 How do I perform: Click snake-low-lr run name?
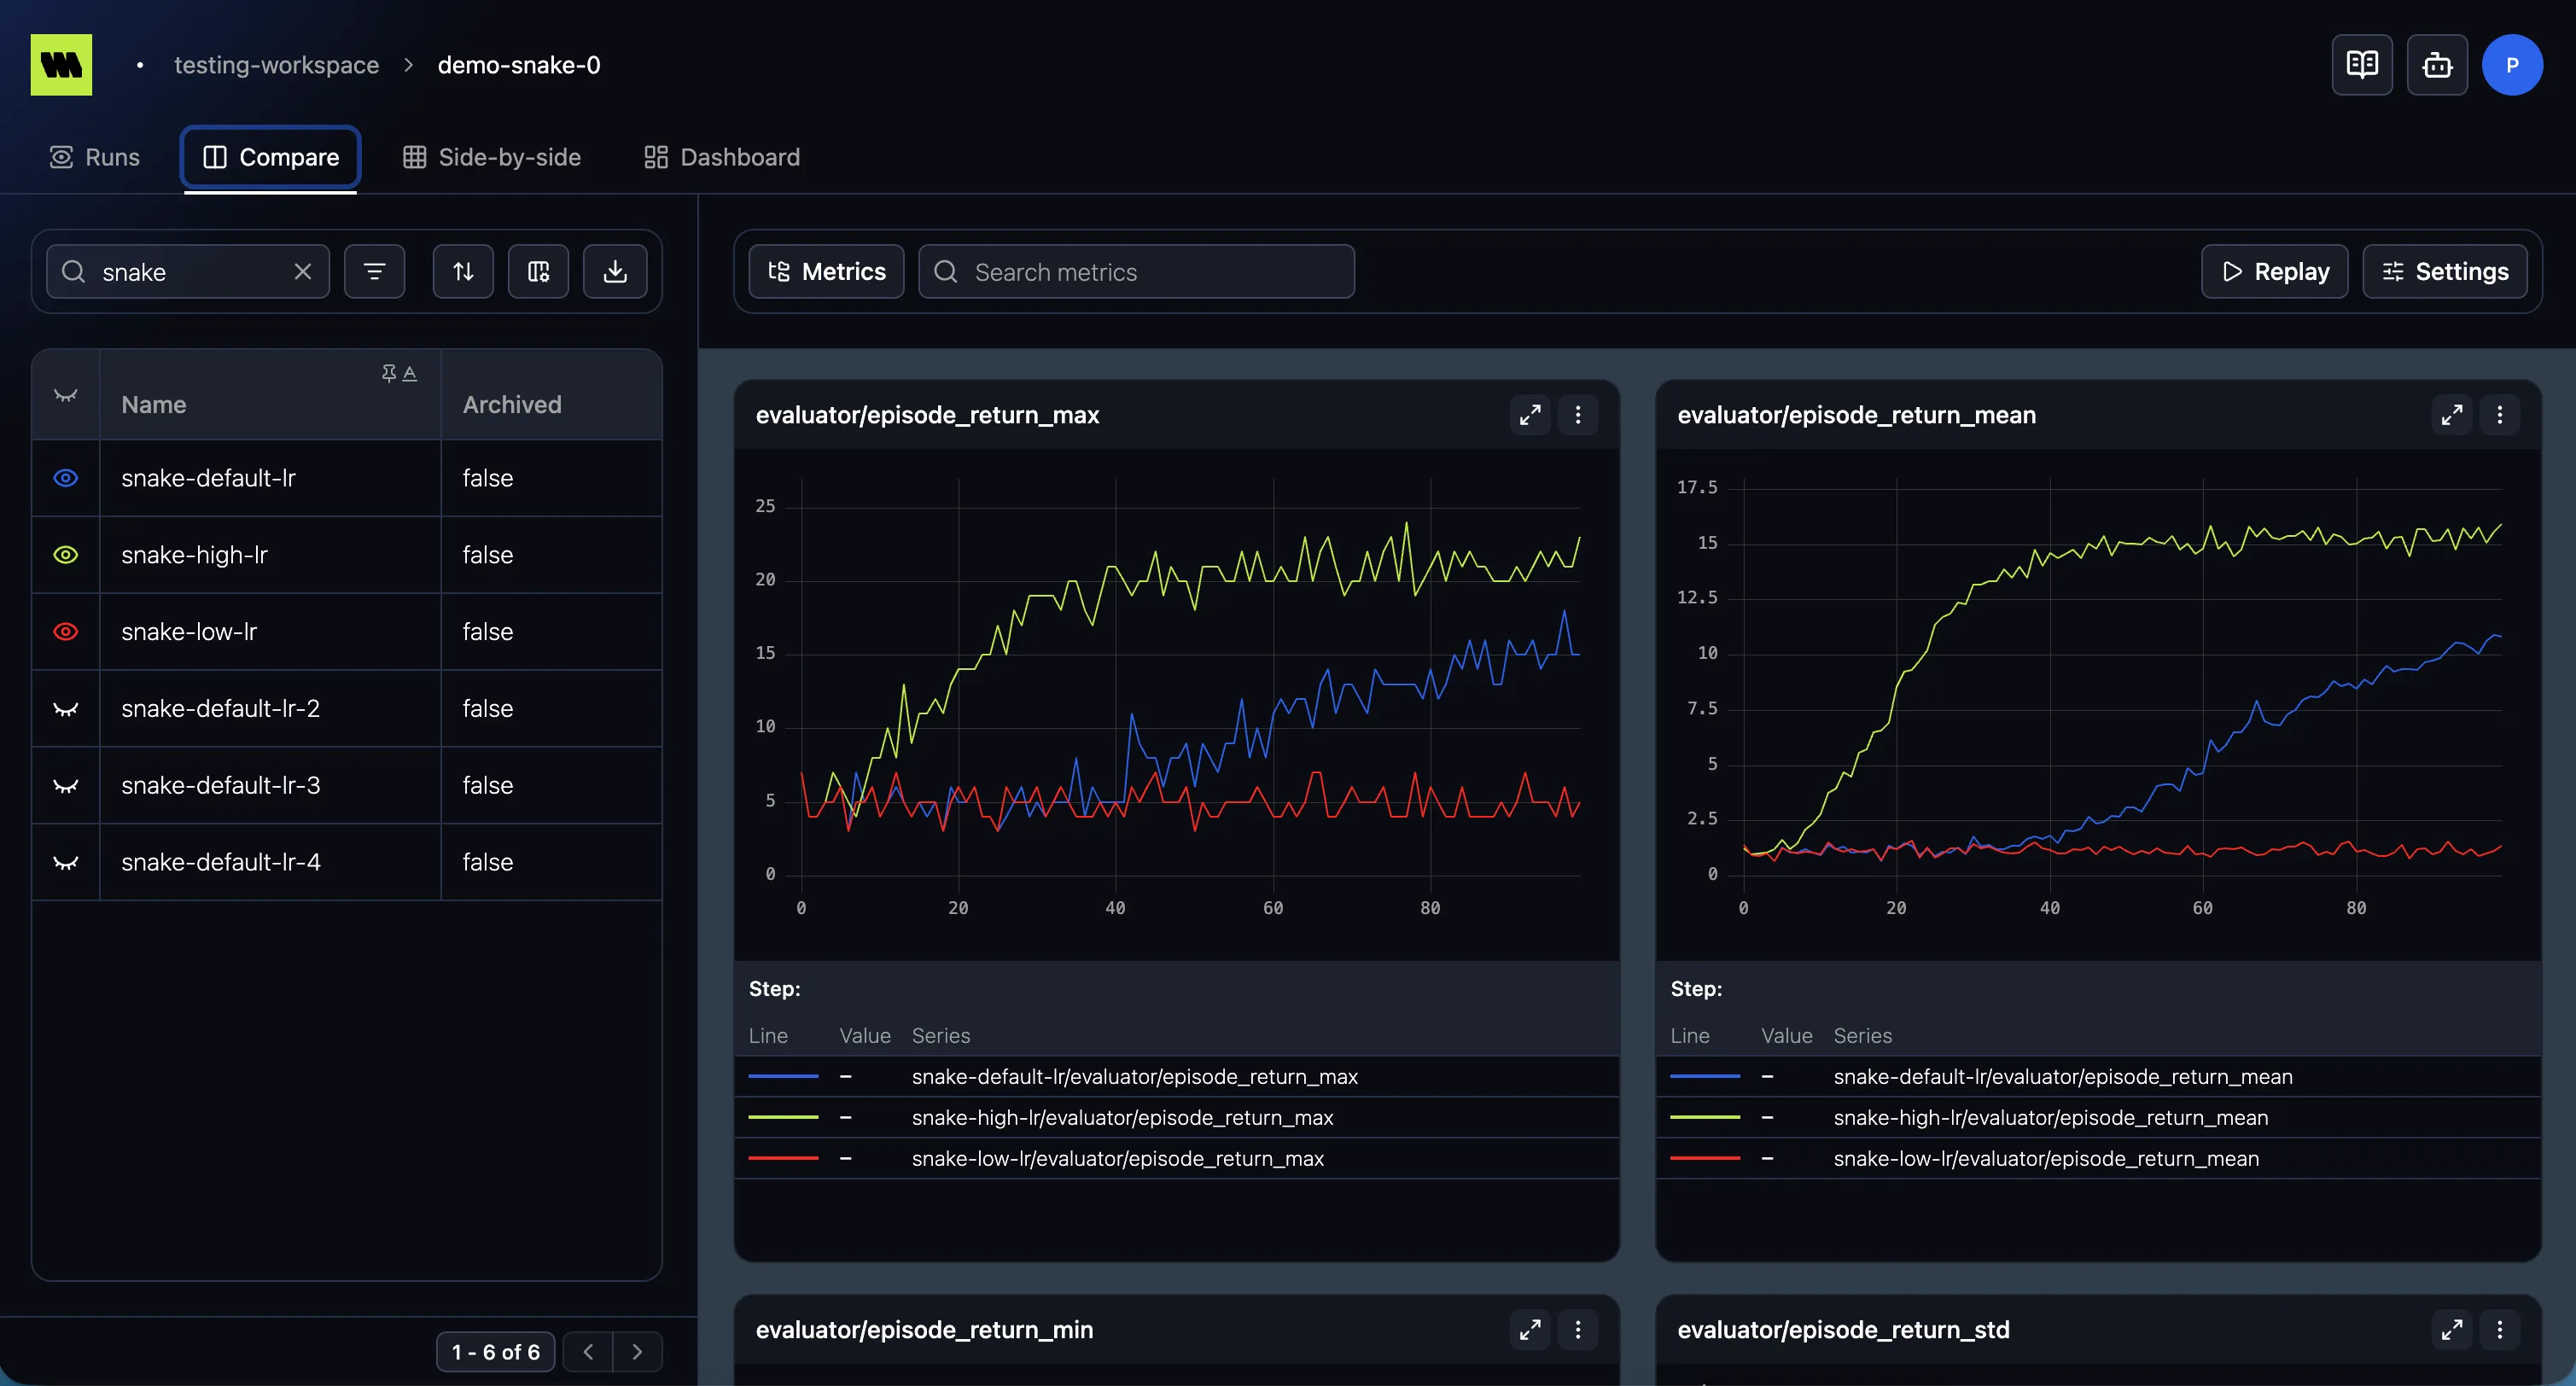pyautogui.click(x=189, y=632)
